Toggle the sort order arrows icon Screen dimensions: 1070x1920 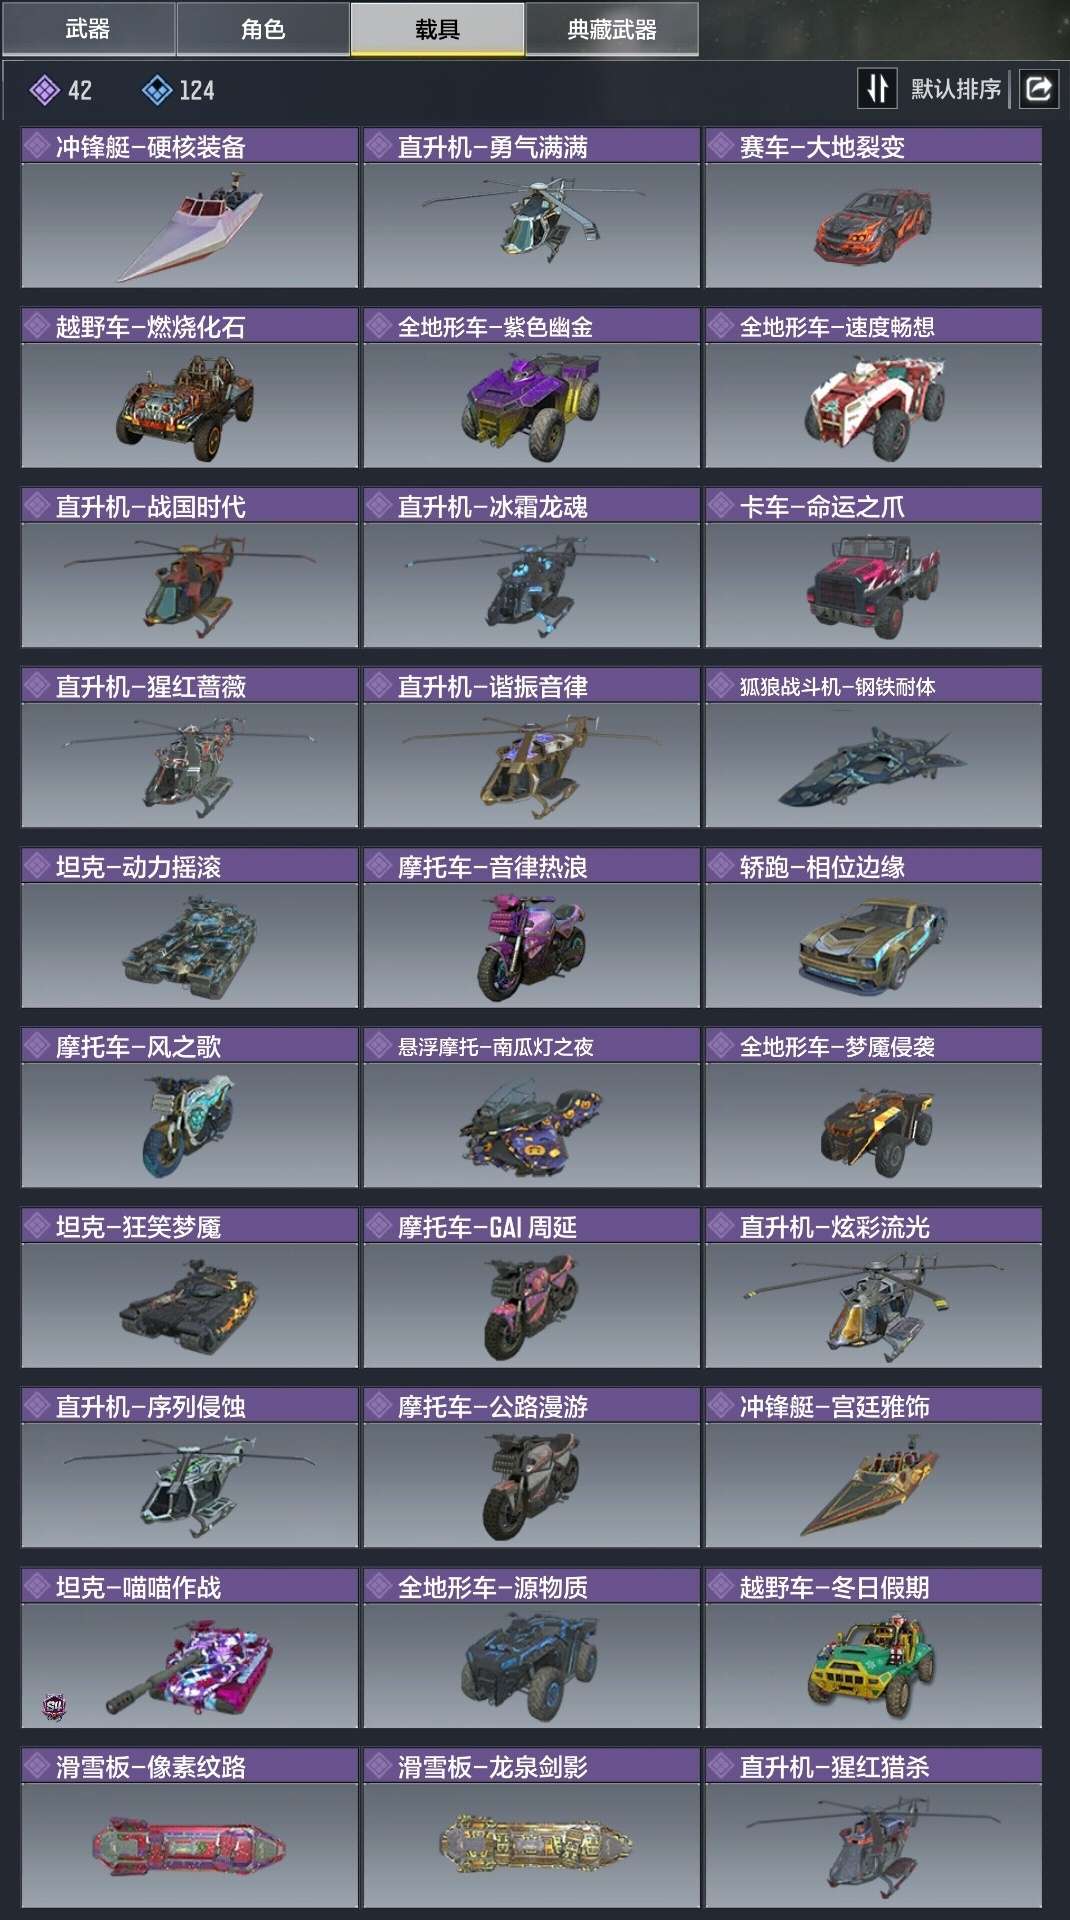coord(877,89)
